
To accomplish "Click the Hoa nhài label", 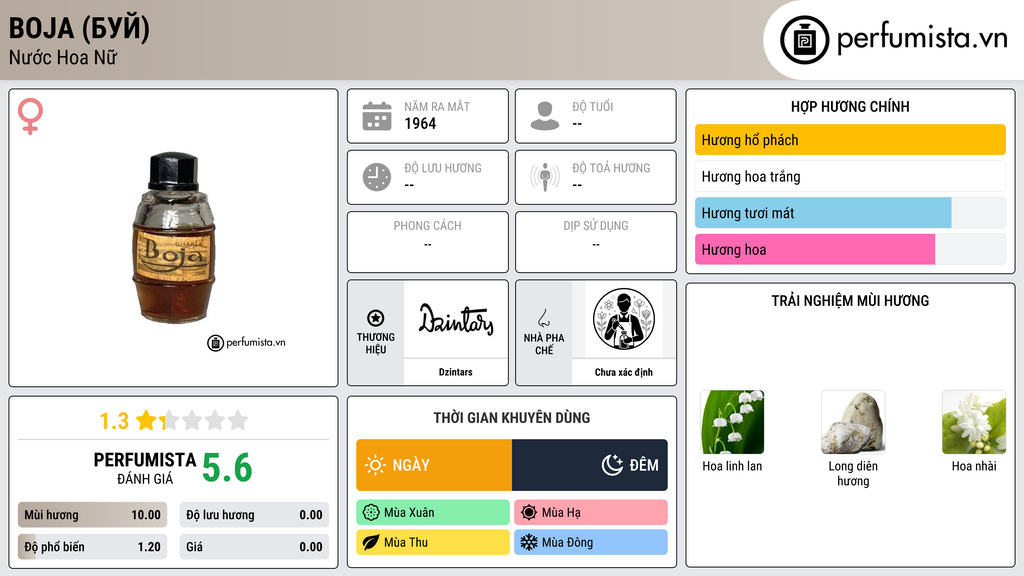I will [974, 466].
